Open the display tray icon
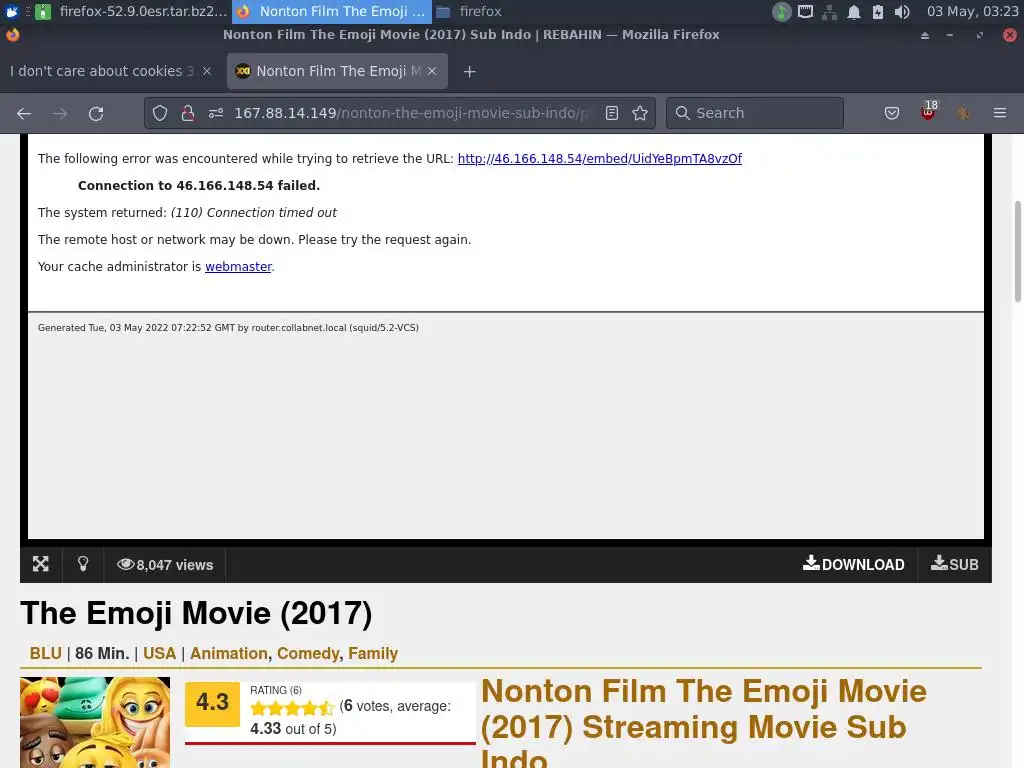1024x768 pixels. tap(806, 12)
